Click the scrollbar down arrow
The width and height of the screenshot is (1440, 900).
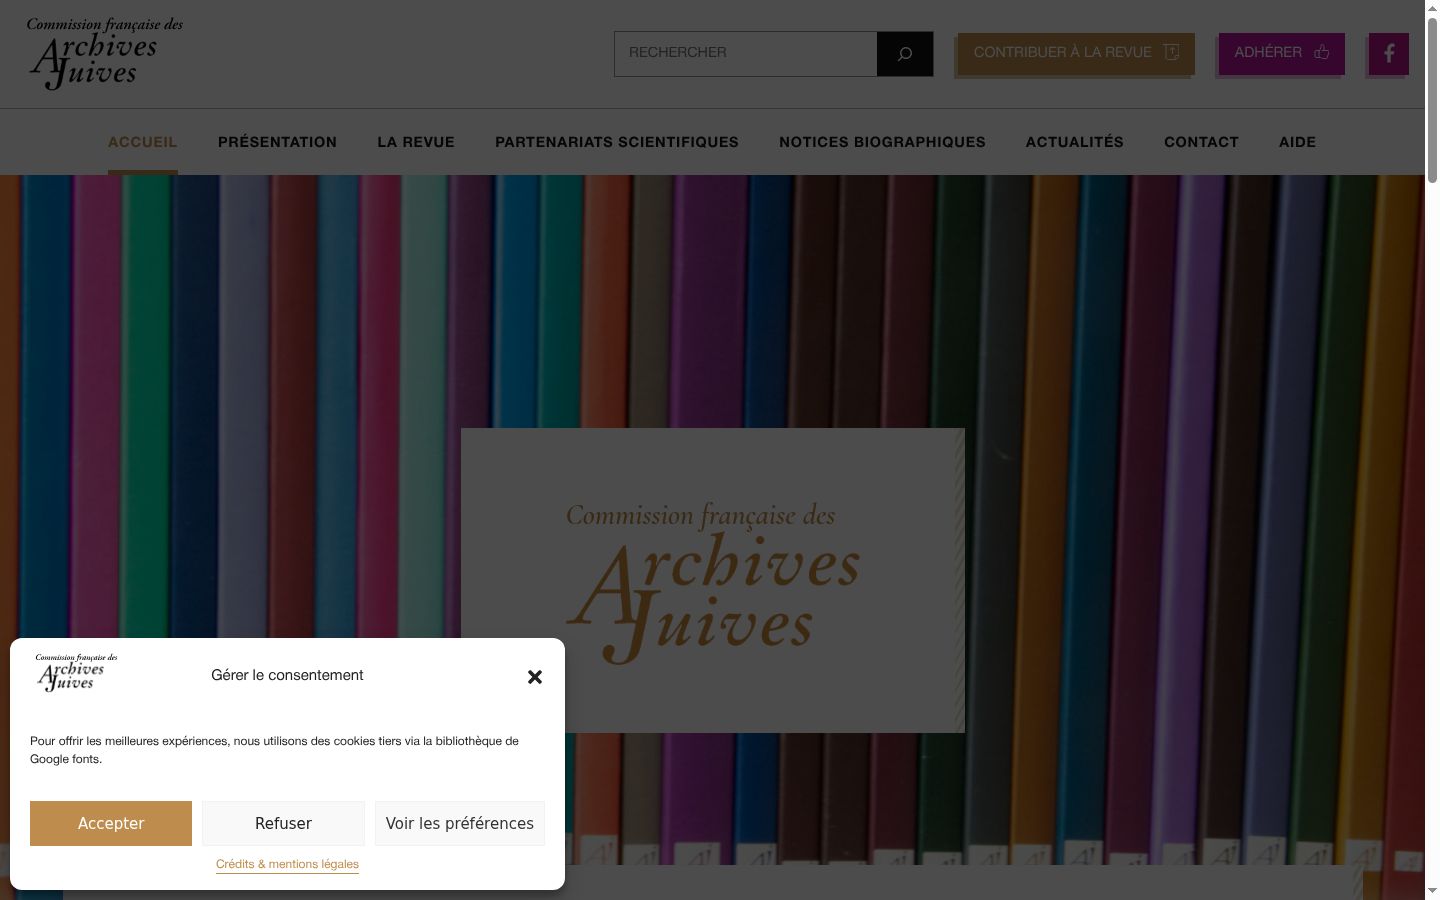1432,891
